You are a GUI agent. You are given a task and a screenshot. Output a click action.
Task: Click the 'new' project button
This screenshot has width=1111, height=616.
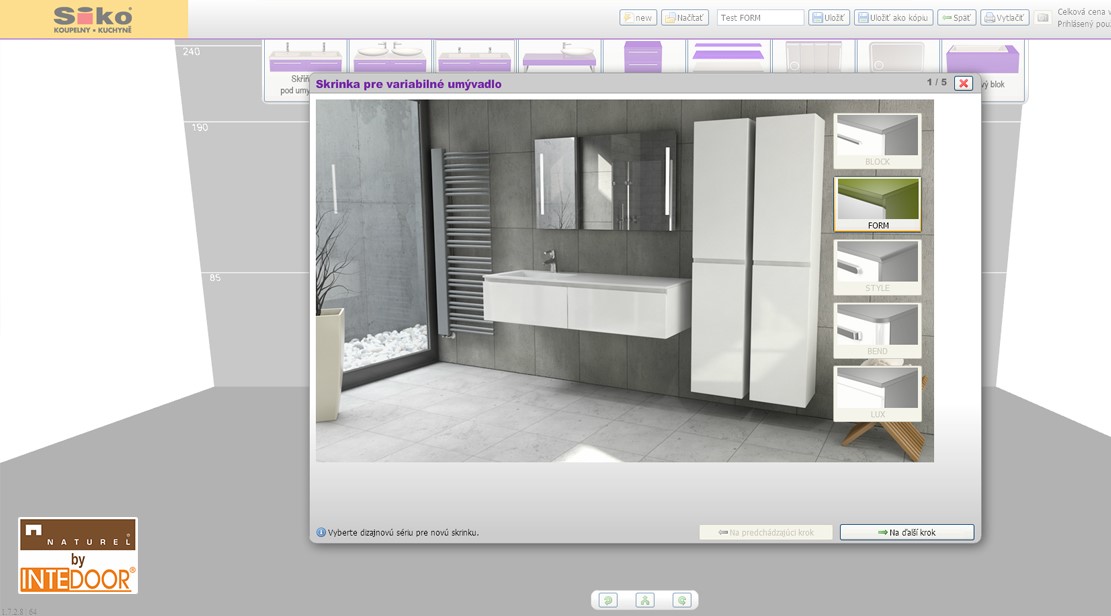[638, 18]
